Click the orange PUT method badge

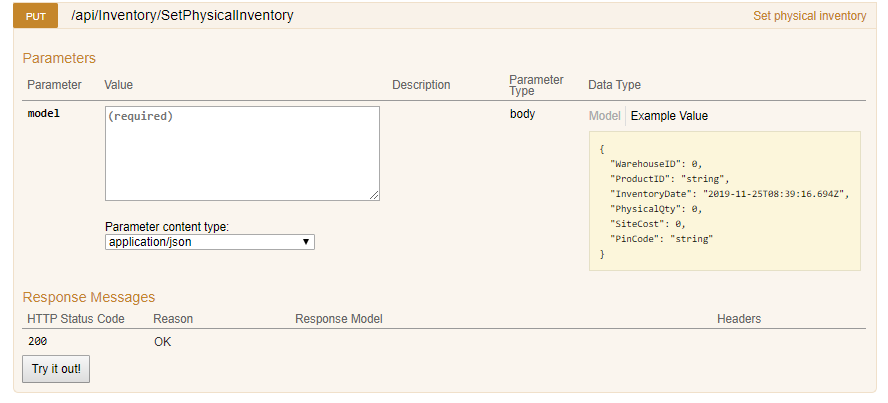[36, 16]
